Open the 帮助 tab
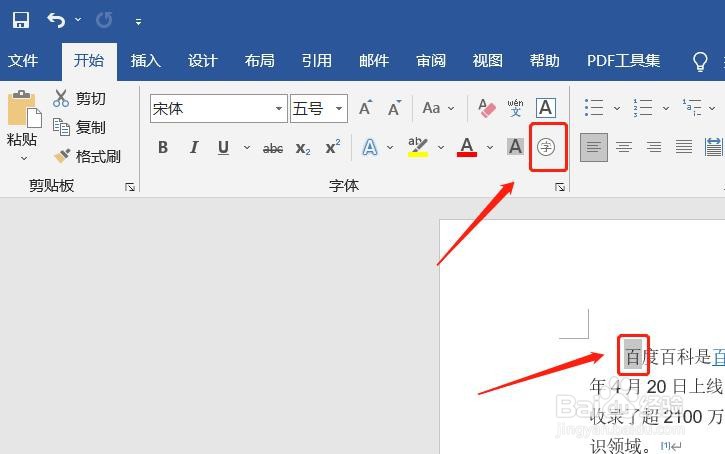Image resolution: width=725 pixels, height=454 pixels. [x=545, y=61]
